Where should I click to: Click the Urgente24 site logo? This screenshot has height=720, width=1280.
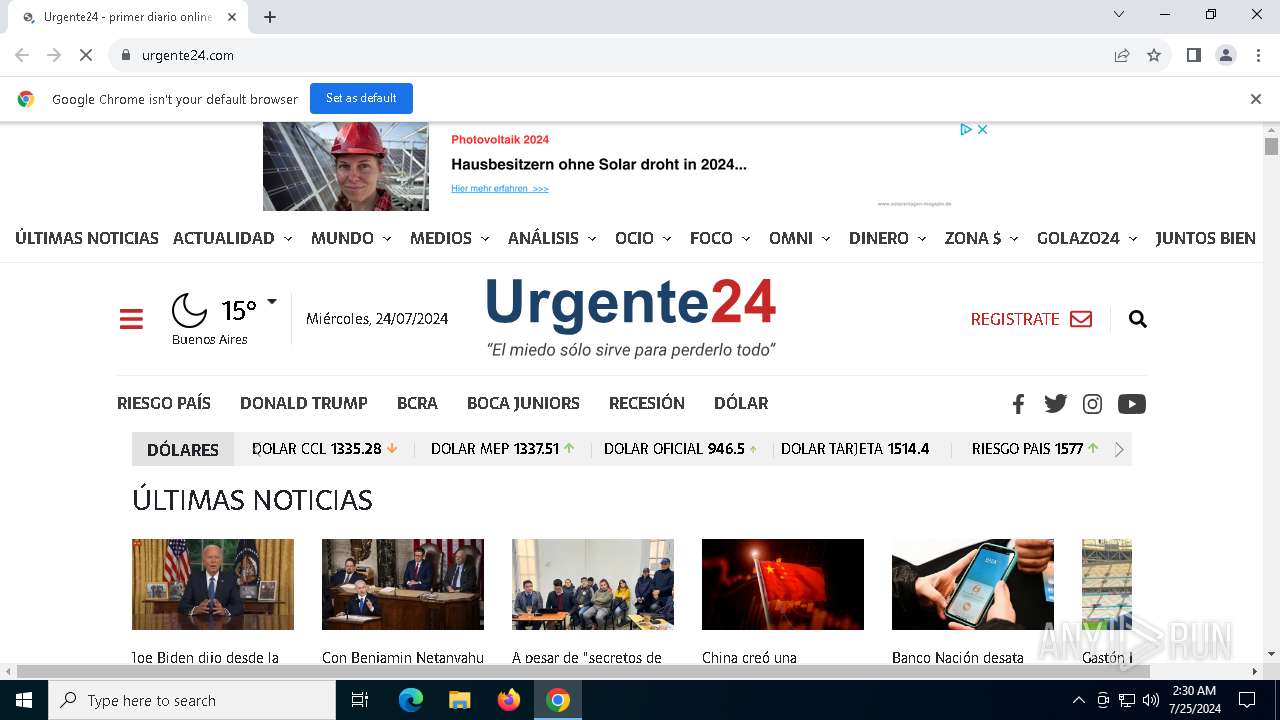pos(631,318)
